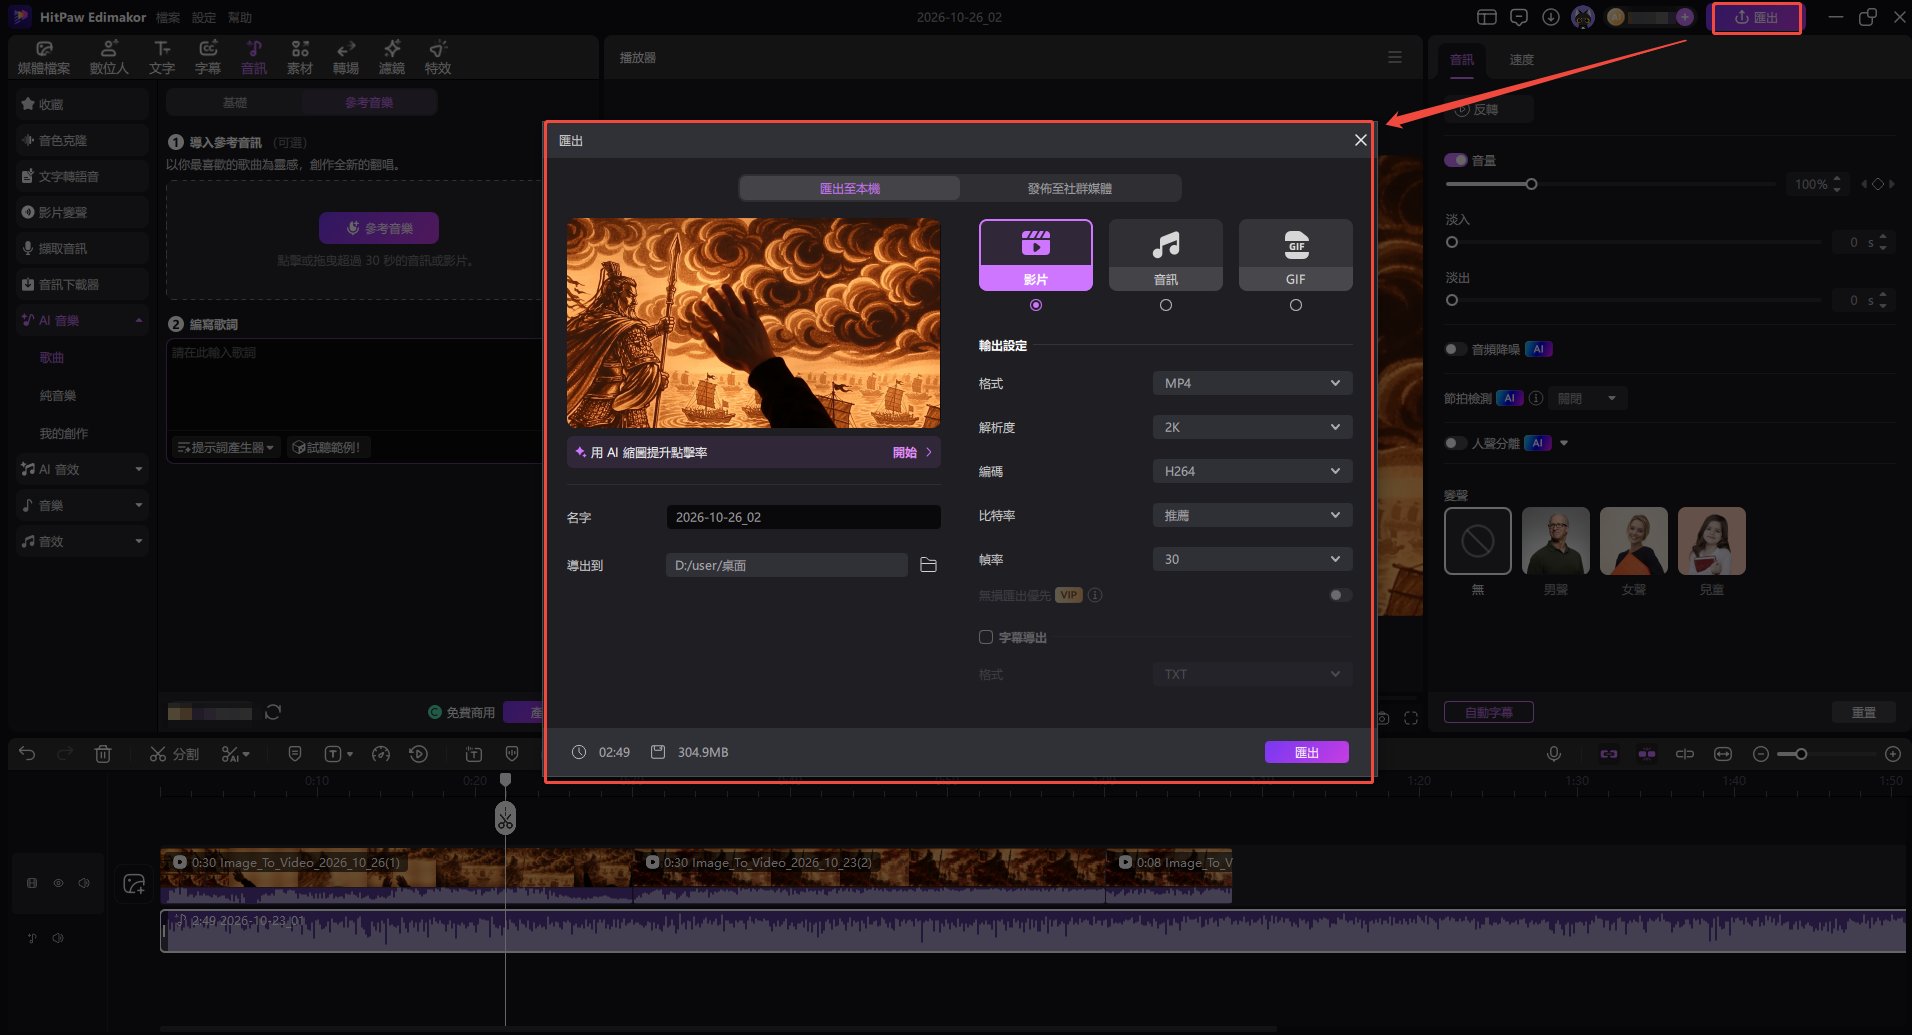Switch to 速度 speed tab in right panel
This screenshot has height=1035, width=1912.
[1521, 60]
